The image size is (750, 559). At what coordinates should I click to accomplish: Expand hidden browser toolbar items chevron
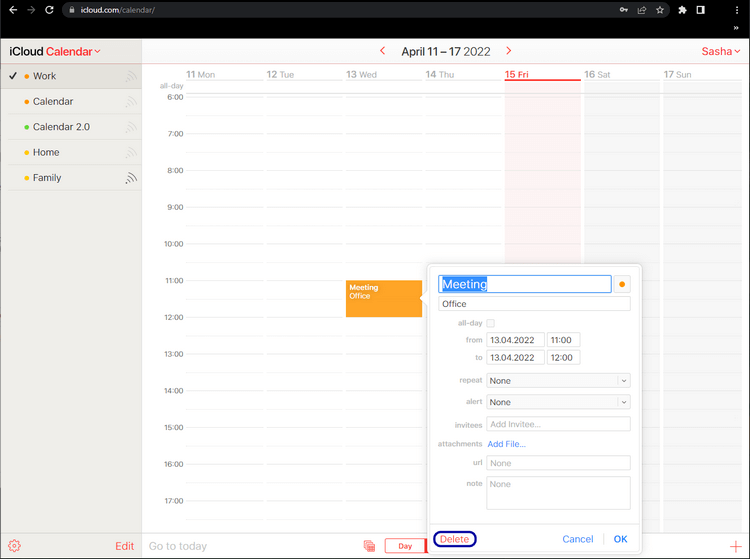pos(736,28)
